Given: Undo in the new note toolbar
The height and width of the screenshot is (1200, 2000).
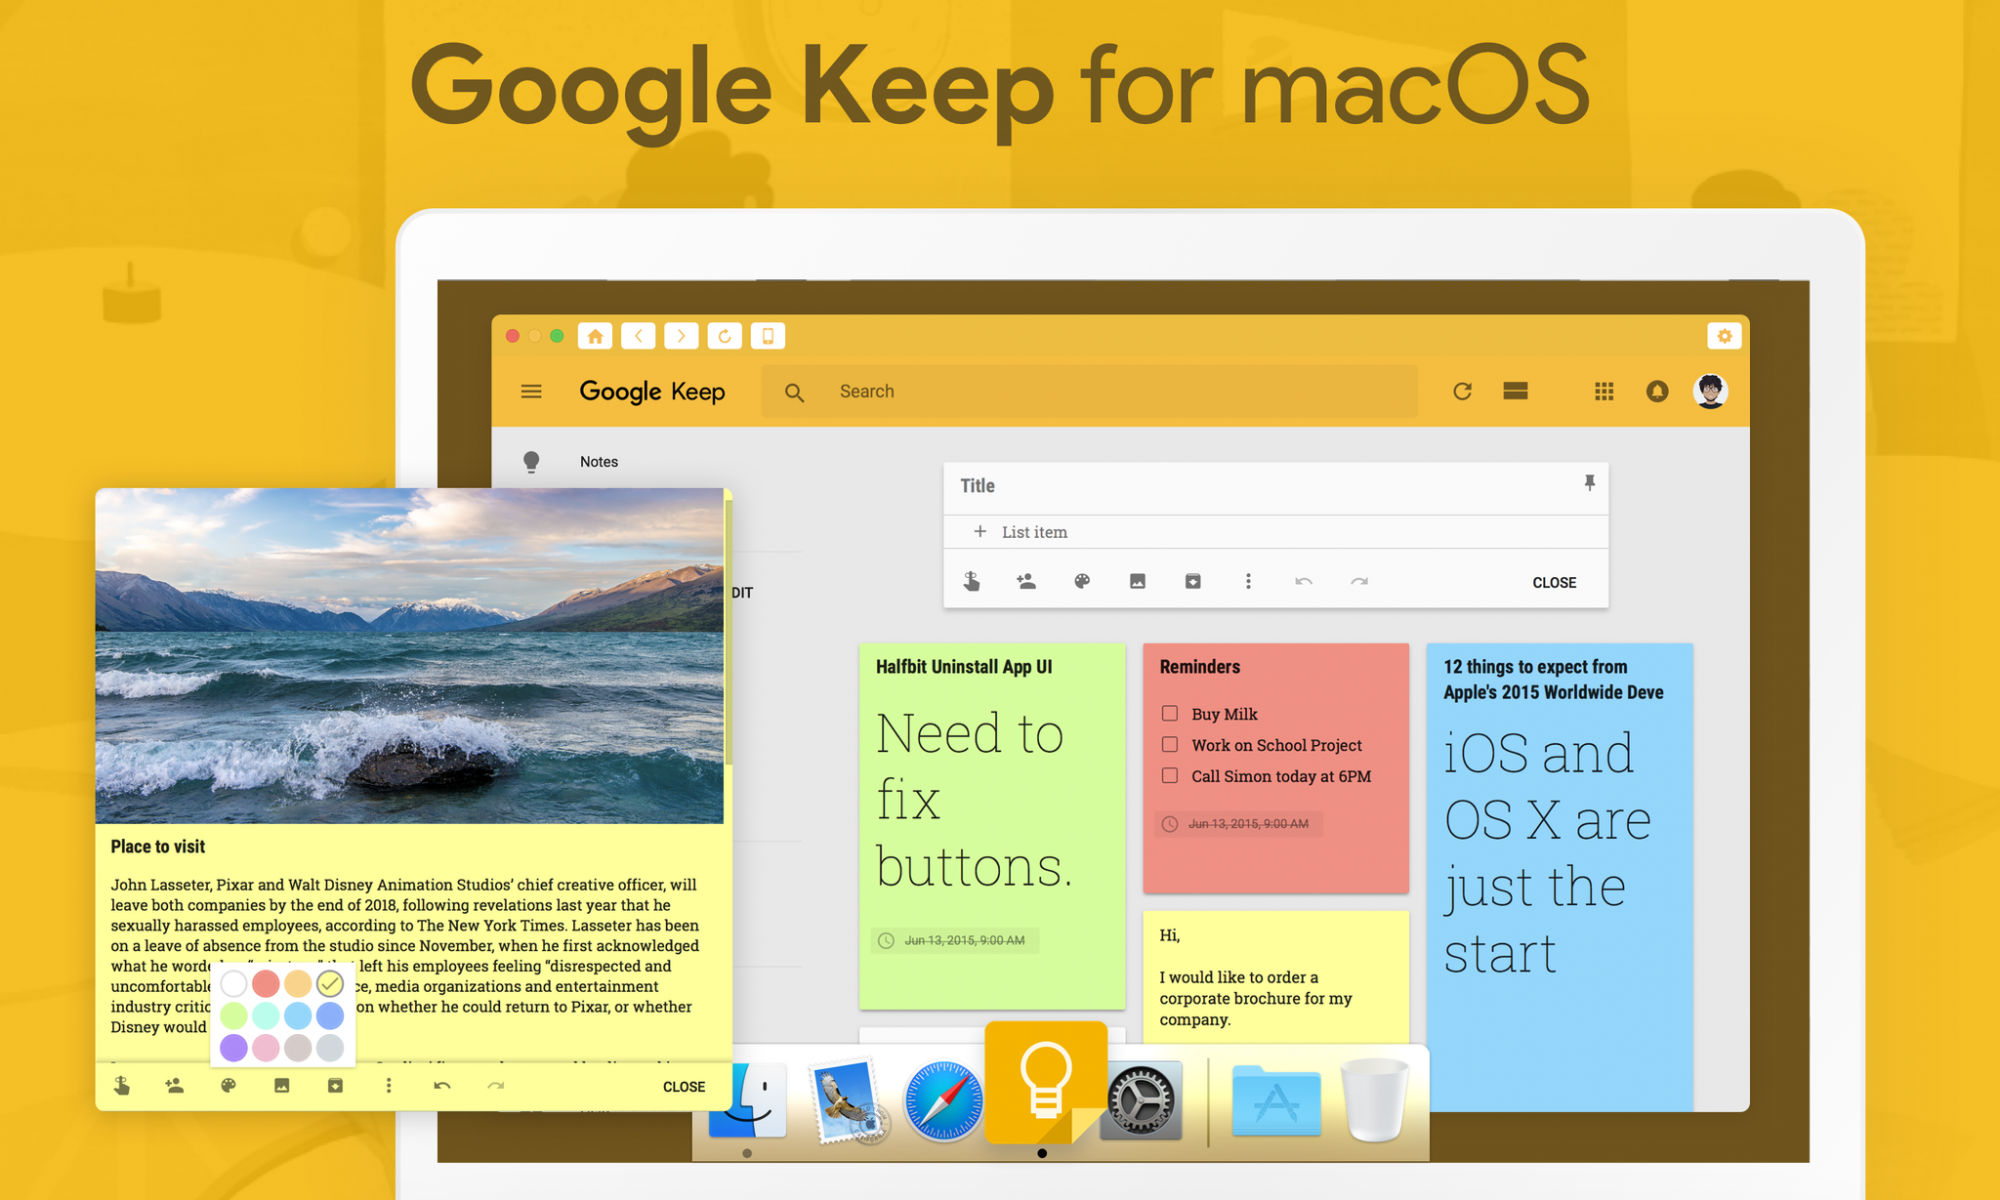Looking at the screenshot, I should [1303, 581].
